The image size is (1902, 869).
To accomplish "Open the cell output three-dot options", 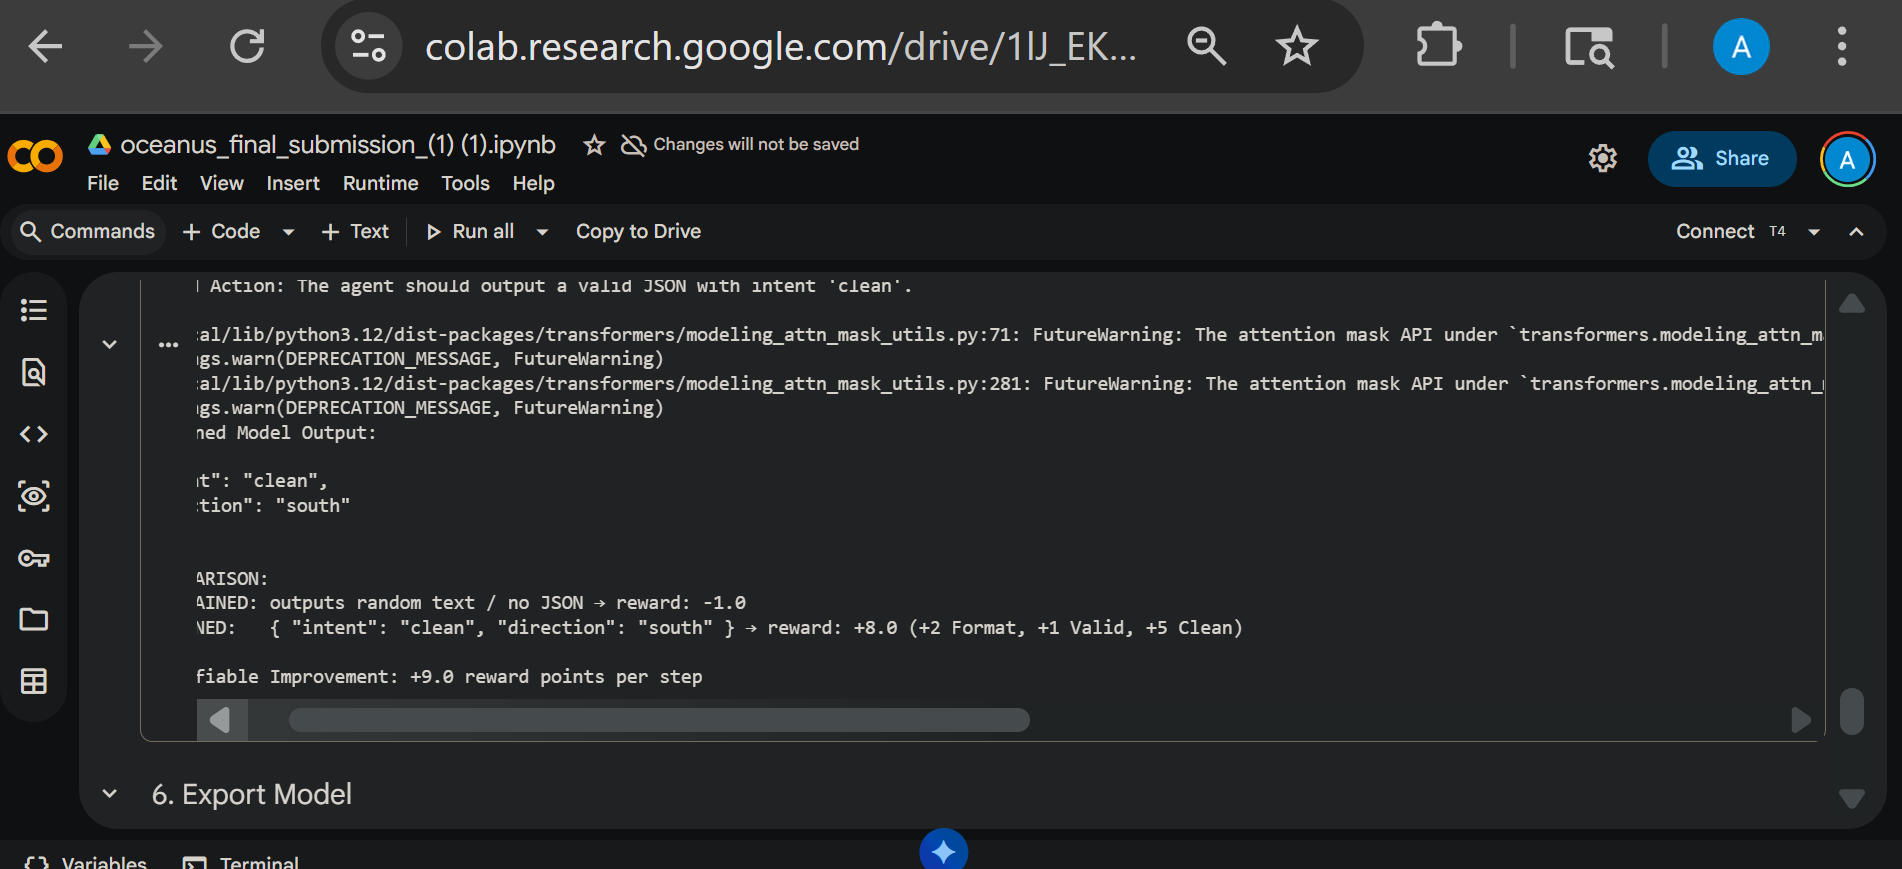I will (168, 344).
